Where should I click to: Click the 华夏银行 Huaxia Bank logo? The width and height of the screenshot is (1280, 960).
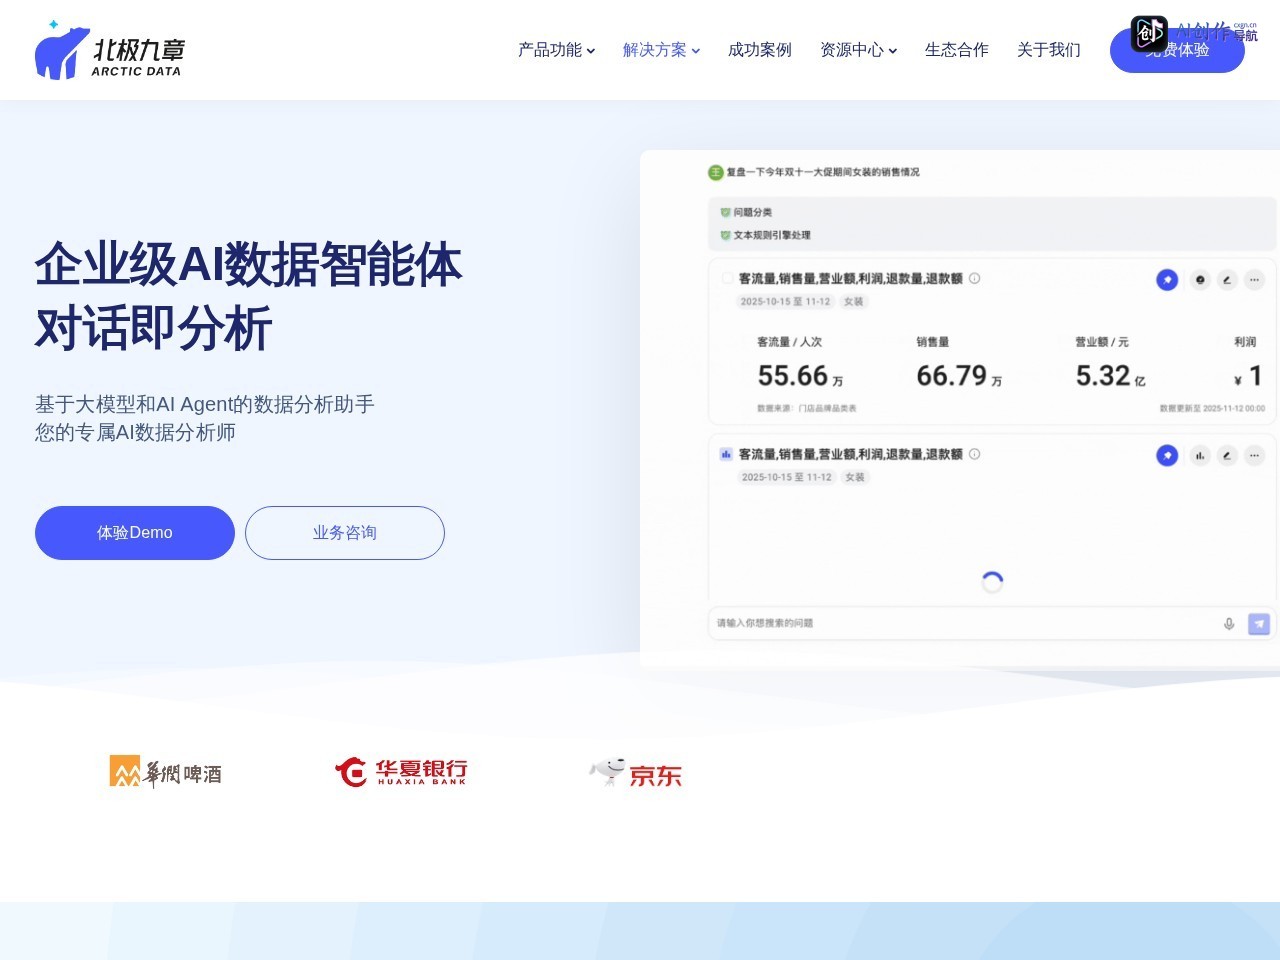pos(401,771)
